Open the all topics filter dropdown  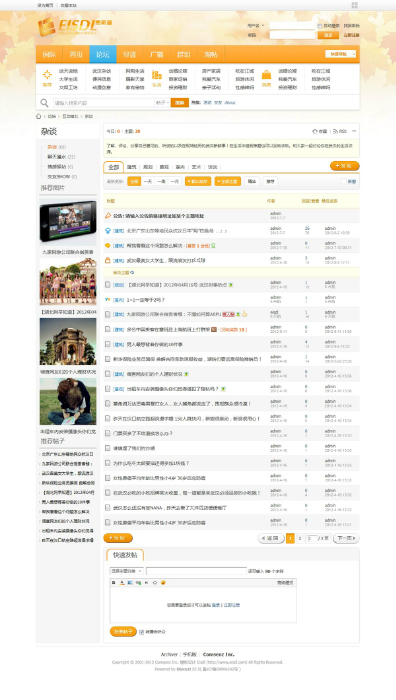pos(228,181)
